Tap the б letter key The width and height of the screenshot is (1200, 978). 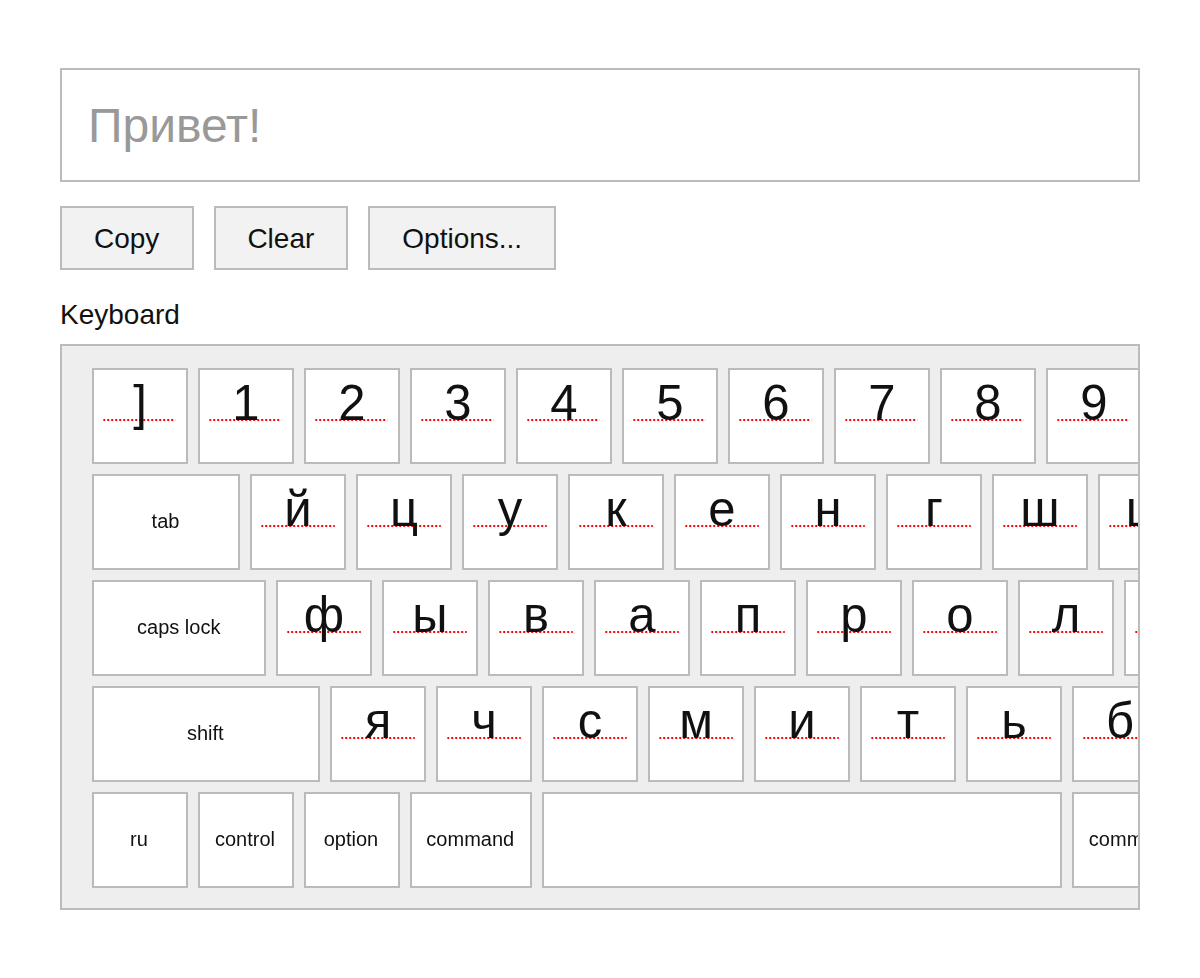[x=1106, y=734]
